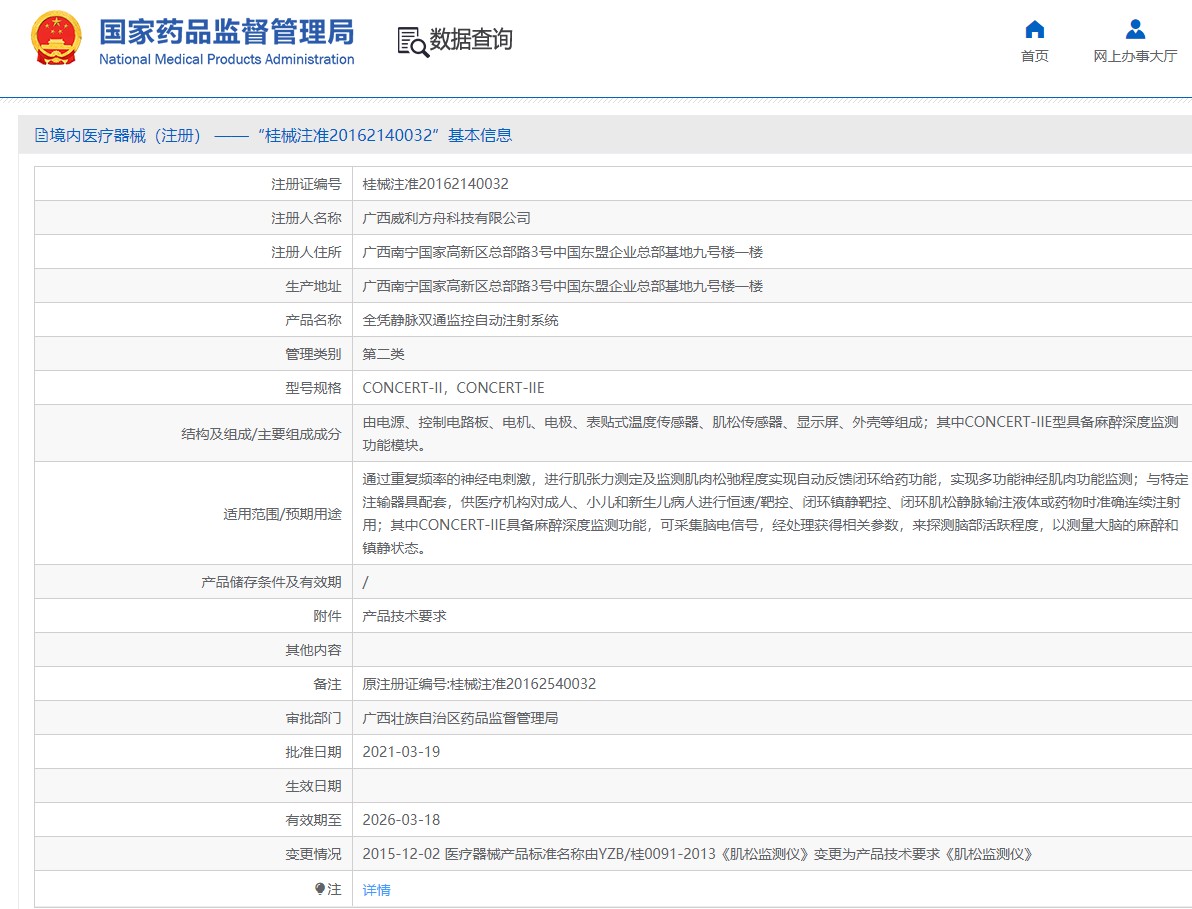The height and width of the screenshot is (909, 1192).
Task: Click the 数据查询 heading text
Action: [471, 40]
